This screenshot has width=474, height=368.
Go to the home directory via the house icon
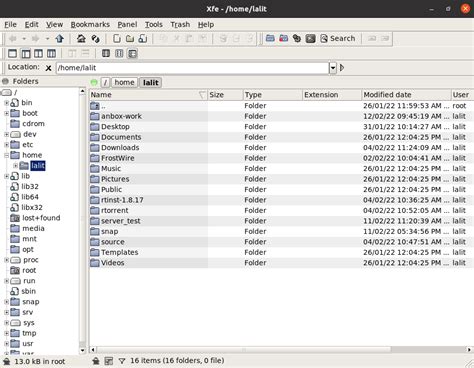[x=81, y=39]
